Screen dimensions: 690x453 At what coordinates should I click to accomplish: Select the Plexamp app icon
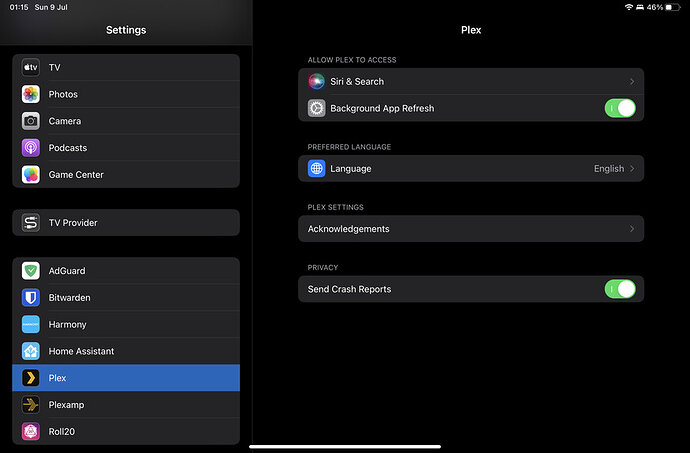pyautogui.click(x=31, y=405)
